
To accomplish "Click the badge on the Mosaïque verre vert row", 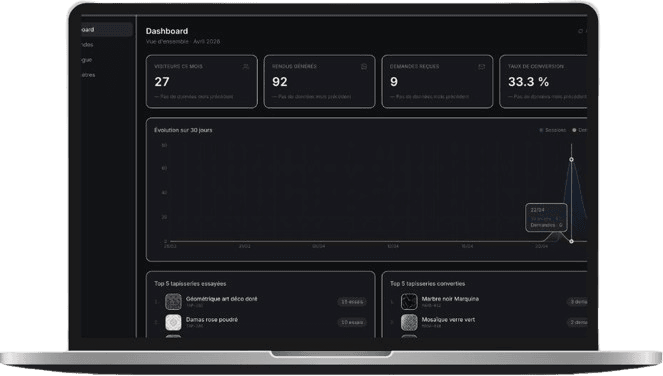I will (x=577, y=322).
